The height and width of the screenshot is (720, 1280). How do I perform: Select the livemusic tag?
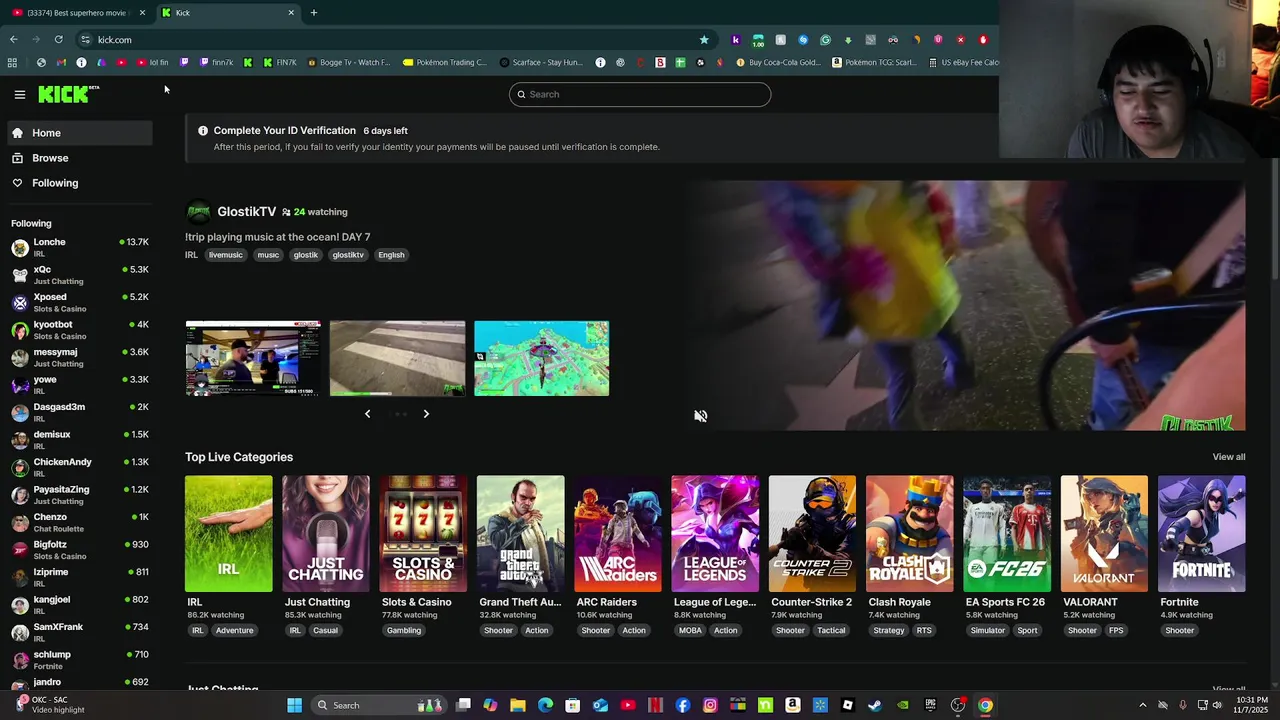[226, 255]
